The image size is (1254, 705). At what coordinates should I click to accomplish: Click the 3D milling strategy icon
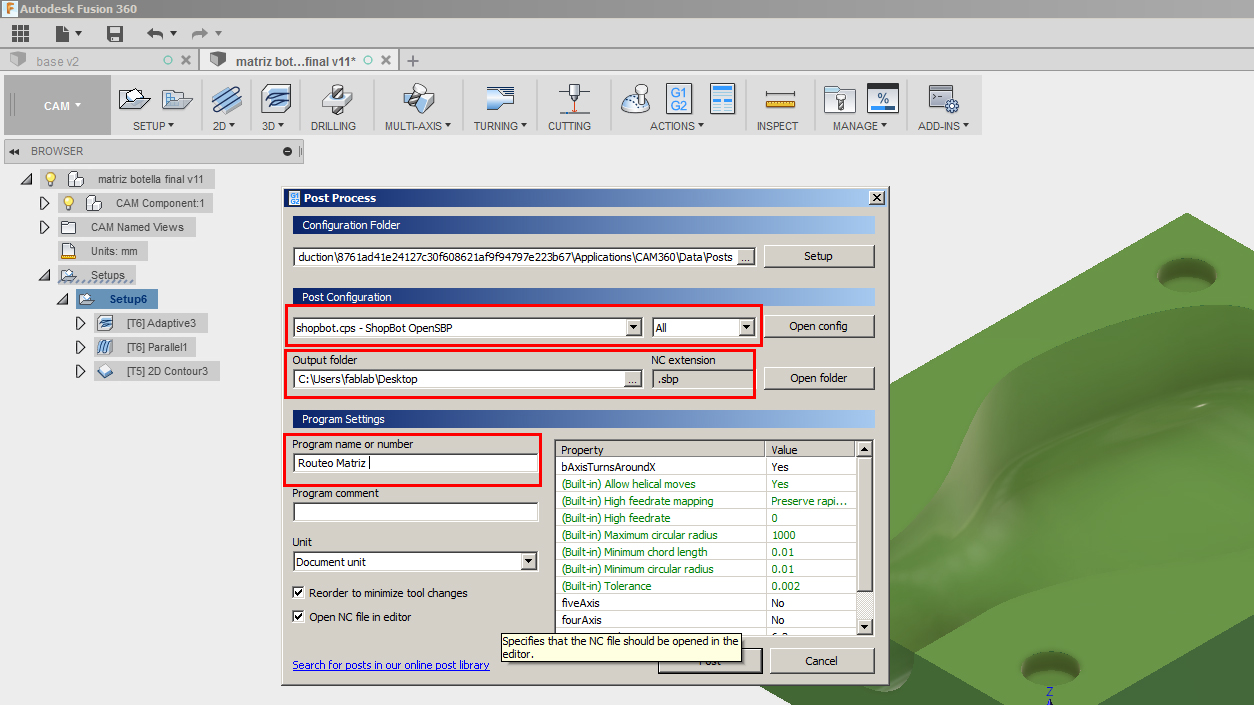[x=276, y=99]
